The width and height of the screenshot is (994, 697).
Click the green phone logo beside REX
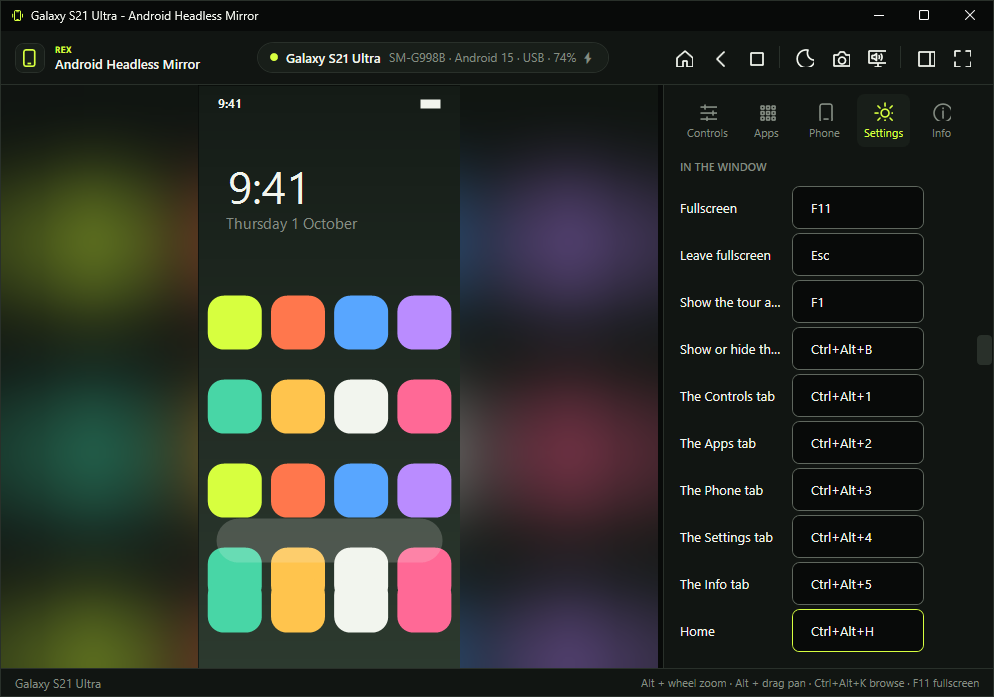coord(29,58)
